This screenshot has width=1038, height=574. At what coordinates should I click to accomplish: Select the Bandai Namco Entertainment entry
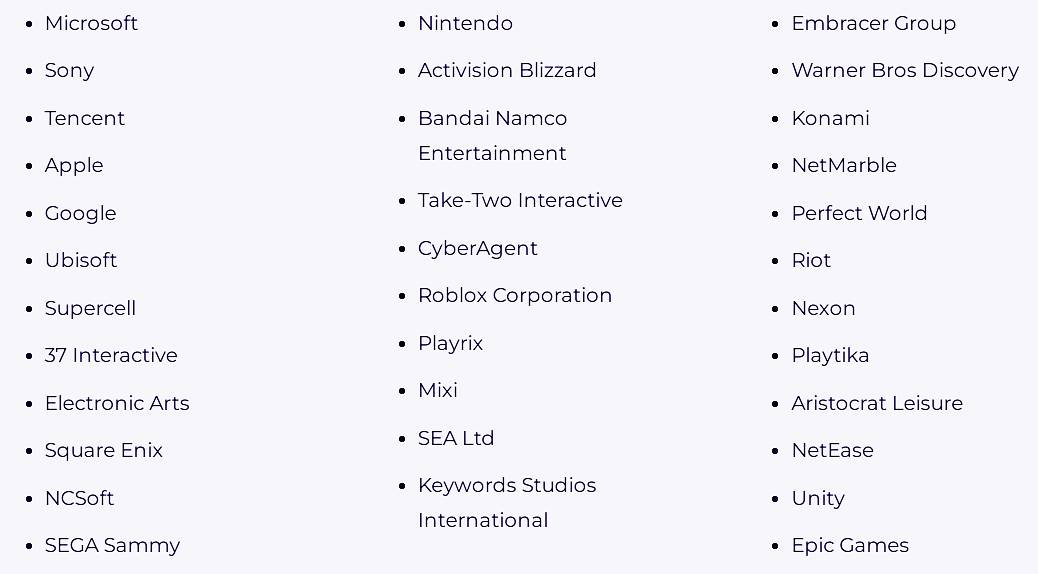click(x=493, y=136)
